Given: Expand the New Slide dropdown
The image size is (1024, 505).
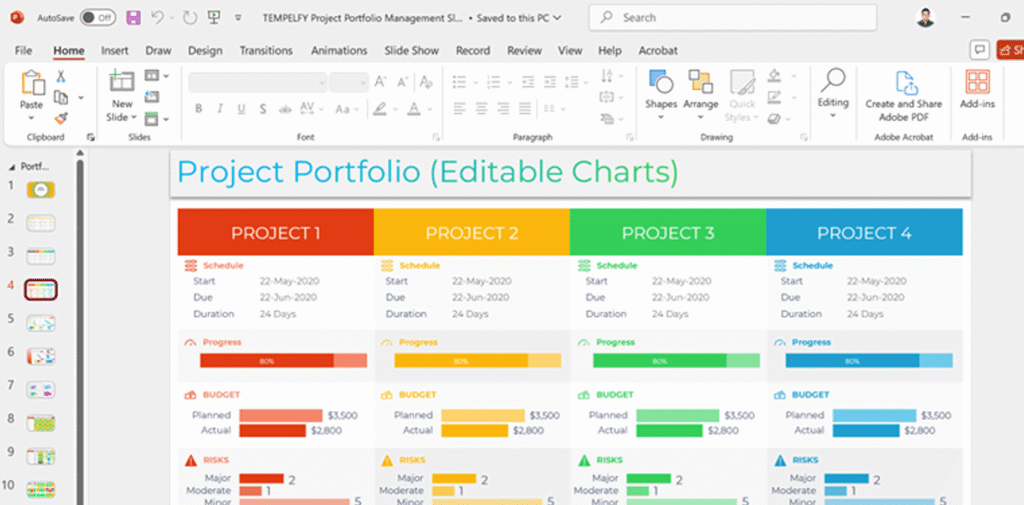Looking at the screenshot, I should [x=122, y=117].
